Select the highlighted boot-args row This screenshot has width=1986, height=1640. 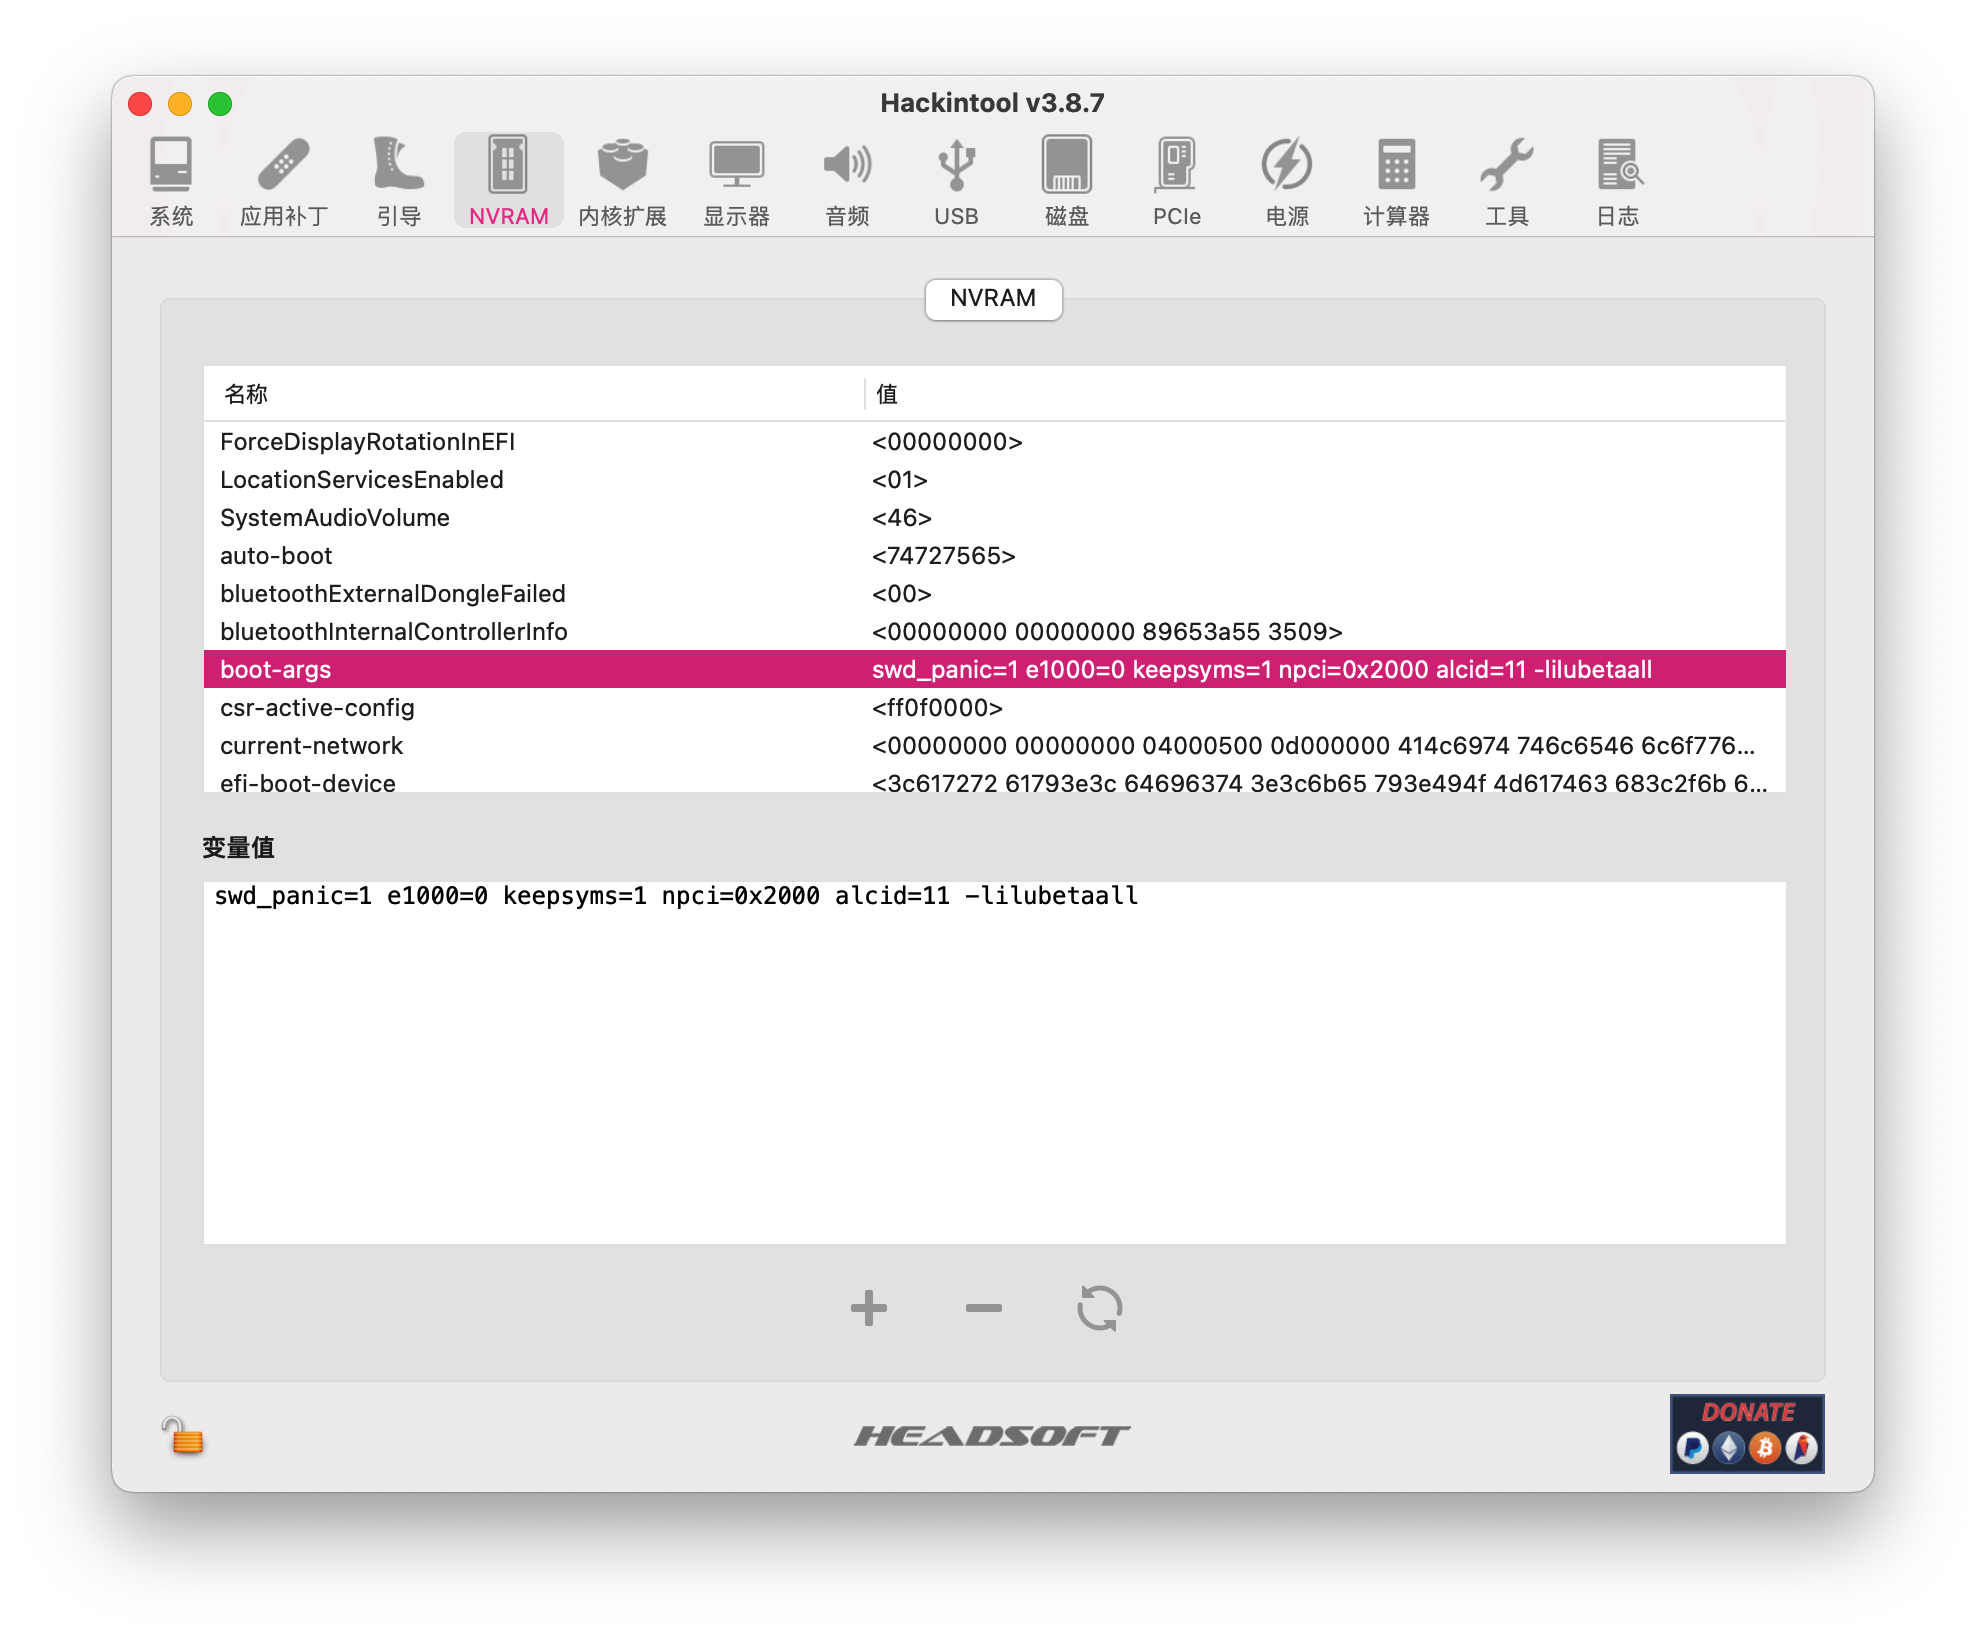(x=995, y=670)
